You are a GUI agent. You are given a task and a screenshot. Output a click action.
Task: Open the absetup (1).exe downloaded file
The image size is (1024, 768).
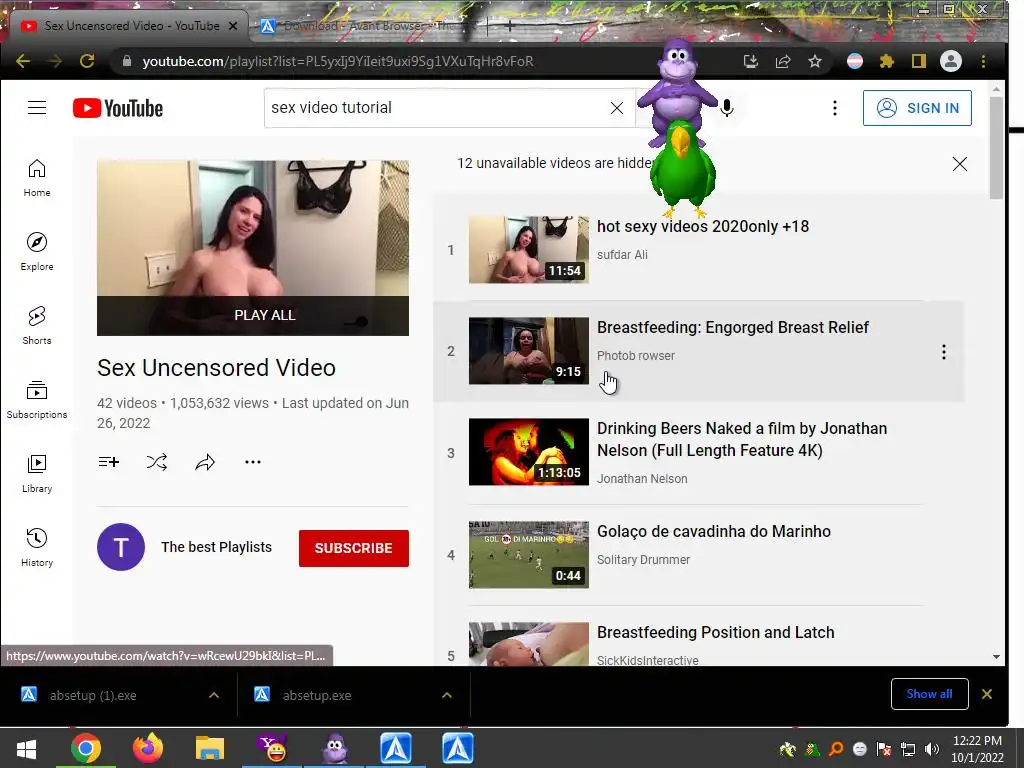(x=93, y=696)
